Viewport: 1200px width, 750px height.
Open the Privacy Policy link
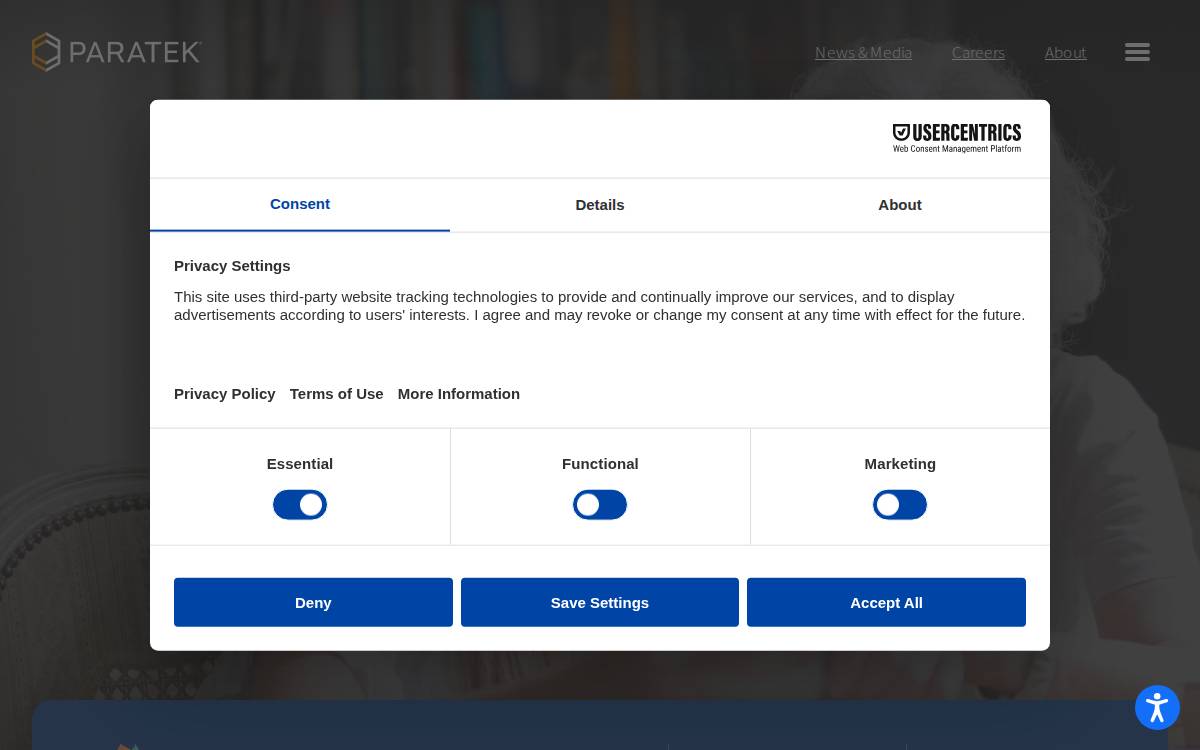tap(225, 394)
